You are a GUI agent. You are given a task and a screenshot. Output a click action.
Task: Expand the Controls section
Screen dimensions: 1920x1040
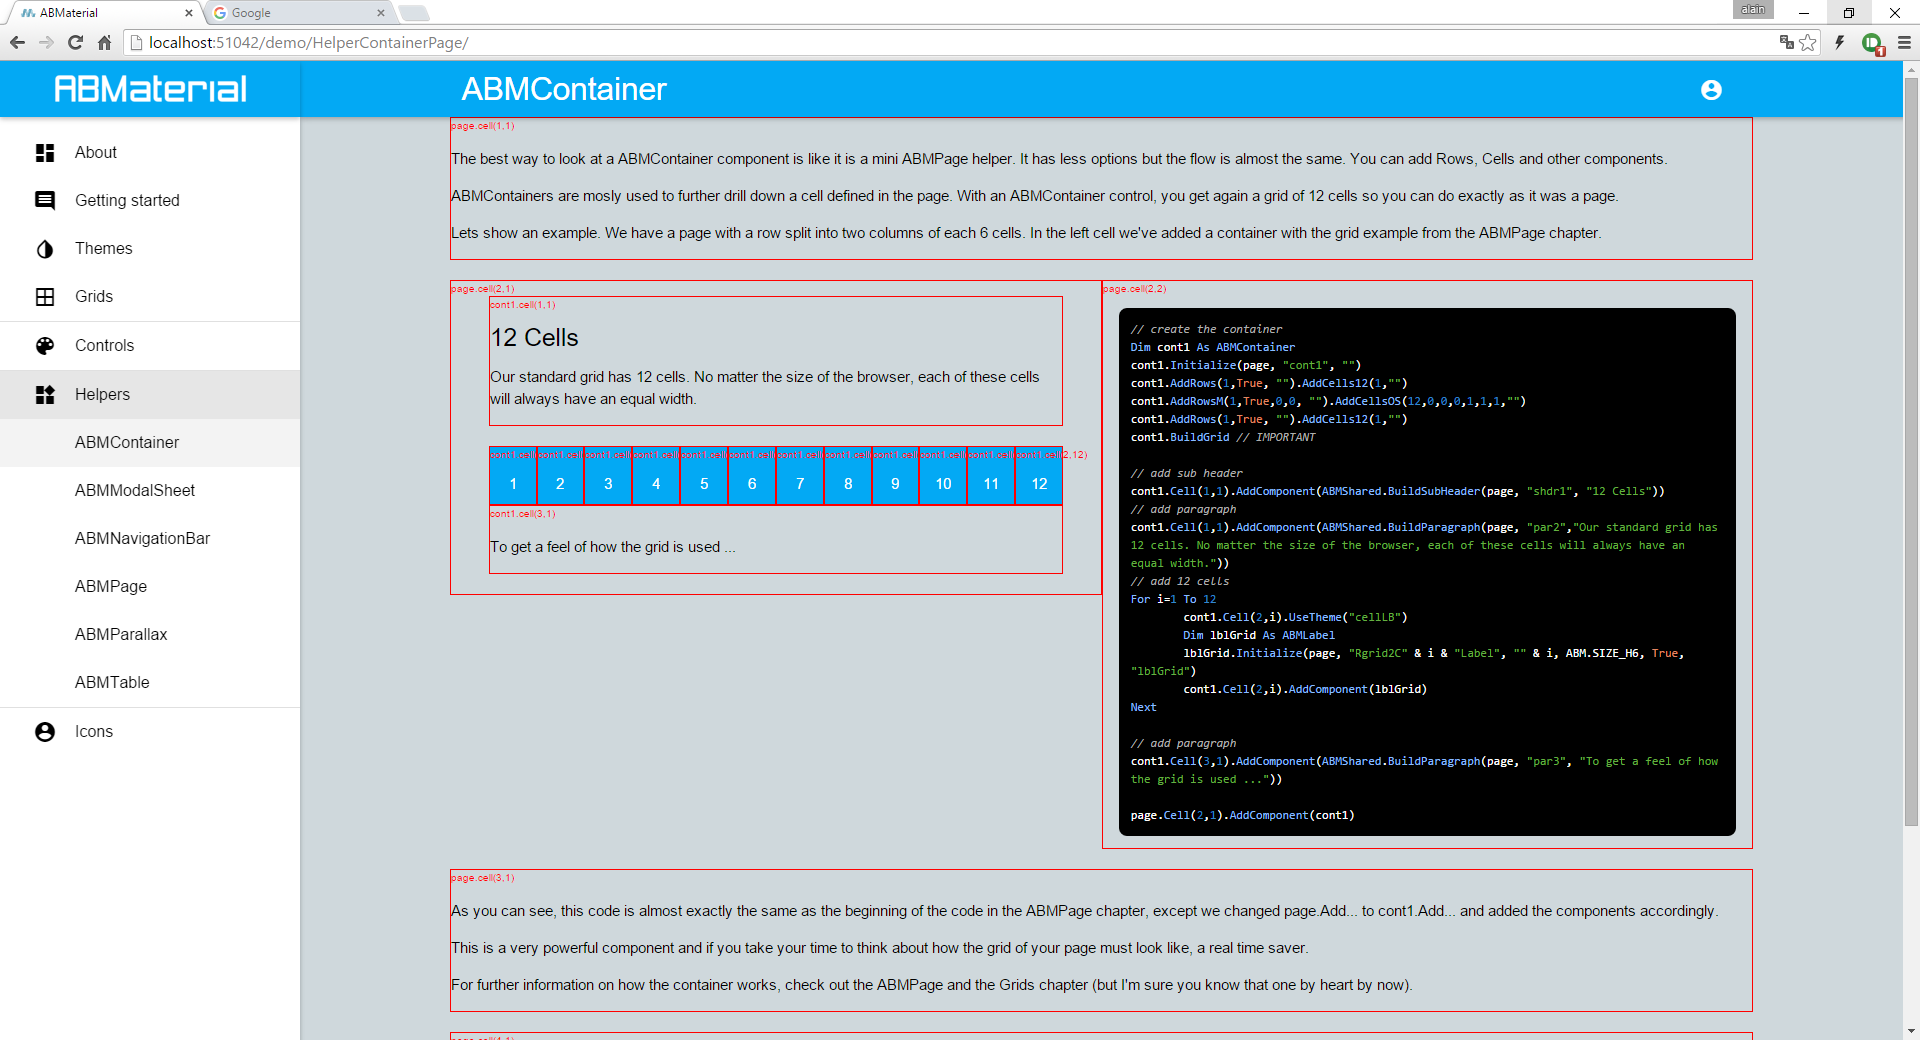(150, 346)
